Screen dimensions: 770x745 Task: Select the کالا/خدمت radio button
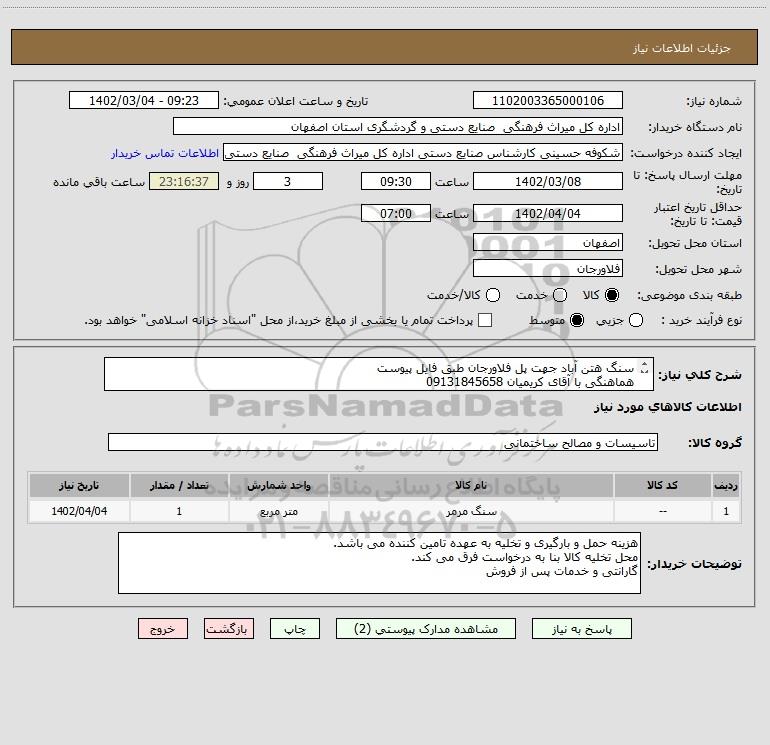[x=493, y=295]
